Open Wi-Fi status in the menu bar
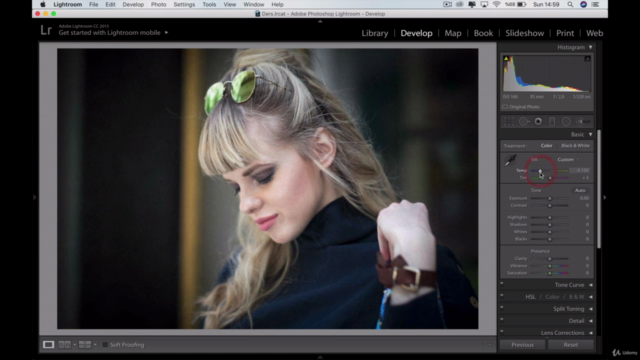This screenshot has width=640, height=360. pyautogui.click(x=496, y=4)
